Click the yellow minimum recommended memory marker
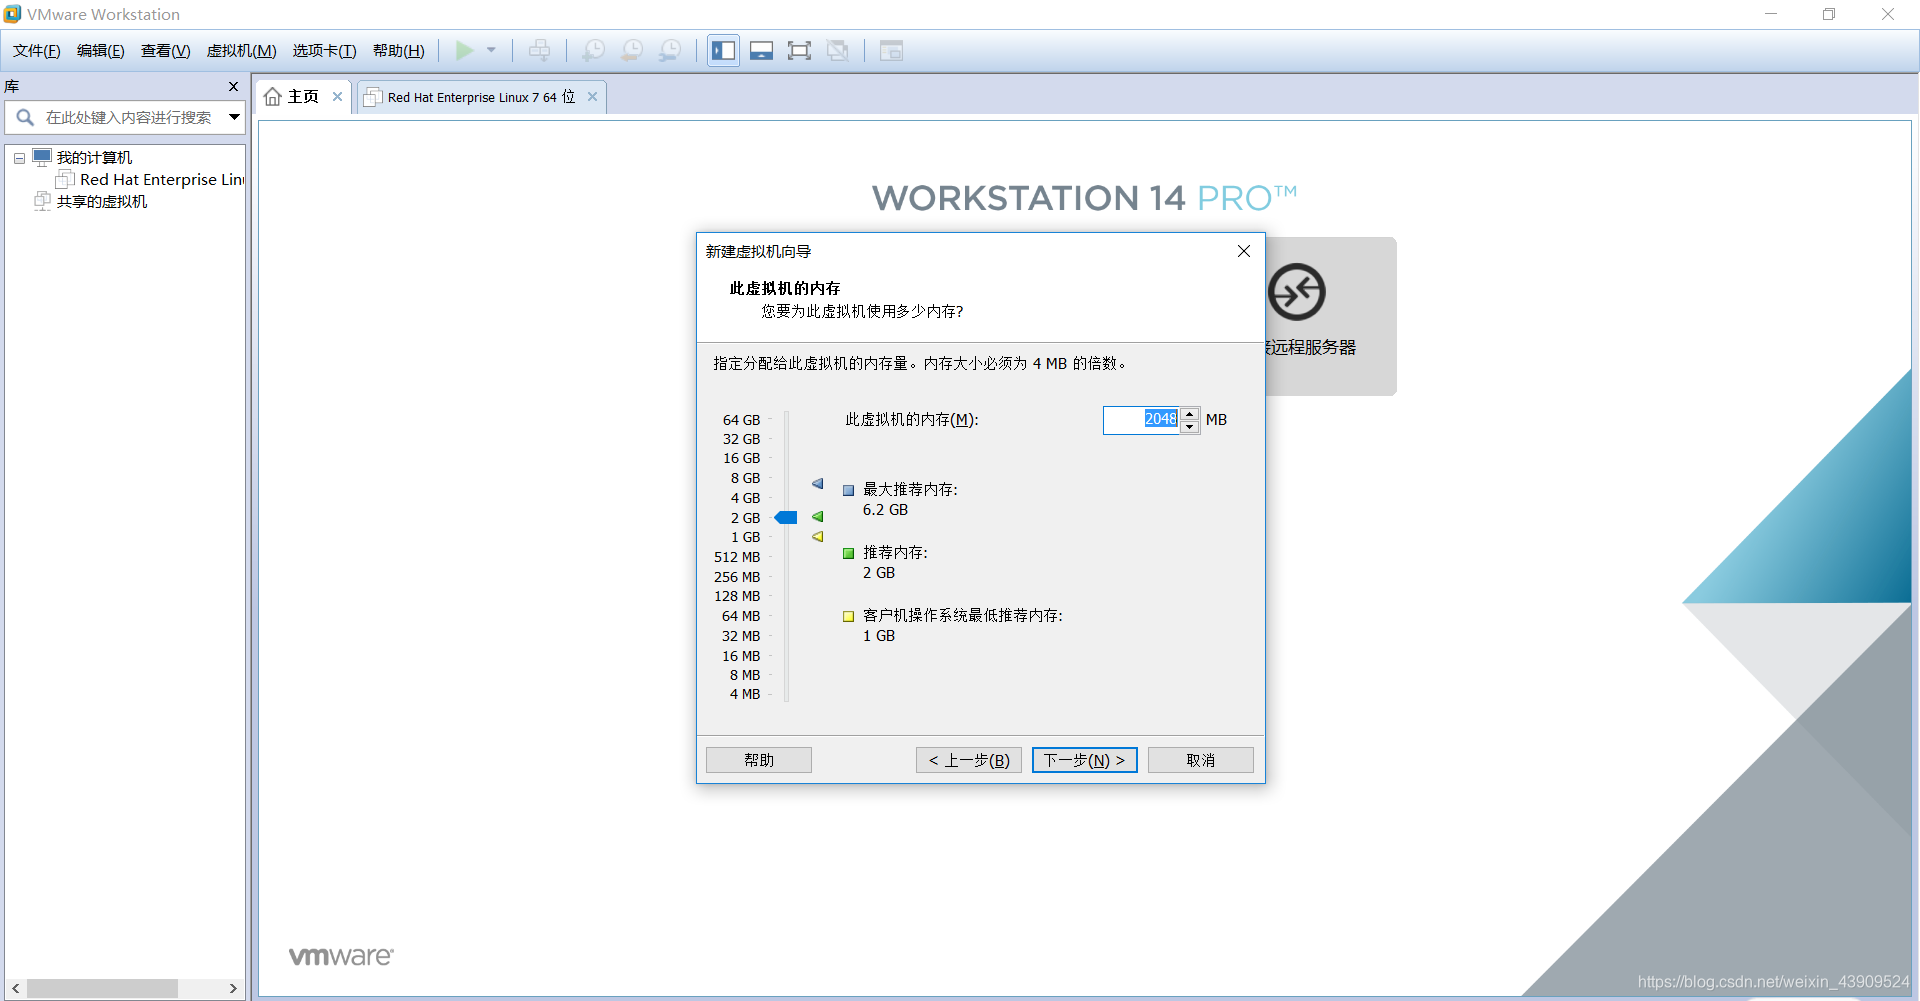 click(x=818, y=537)
